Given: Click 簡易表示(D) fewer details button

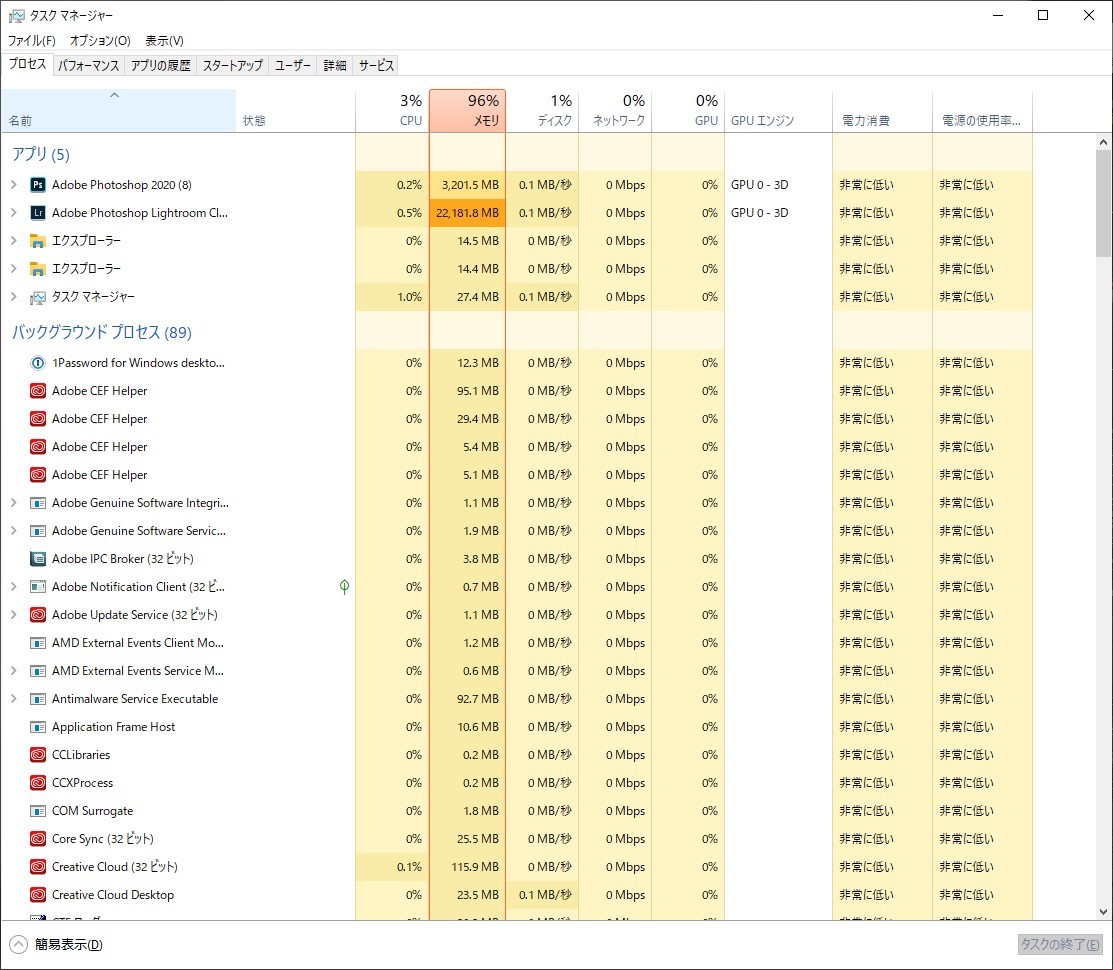Looking at the screenshot, I should [56, 944].
